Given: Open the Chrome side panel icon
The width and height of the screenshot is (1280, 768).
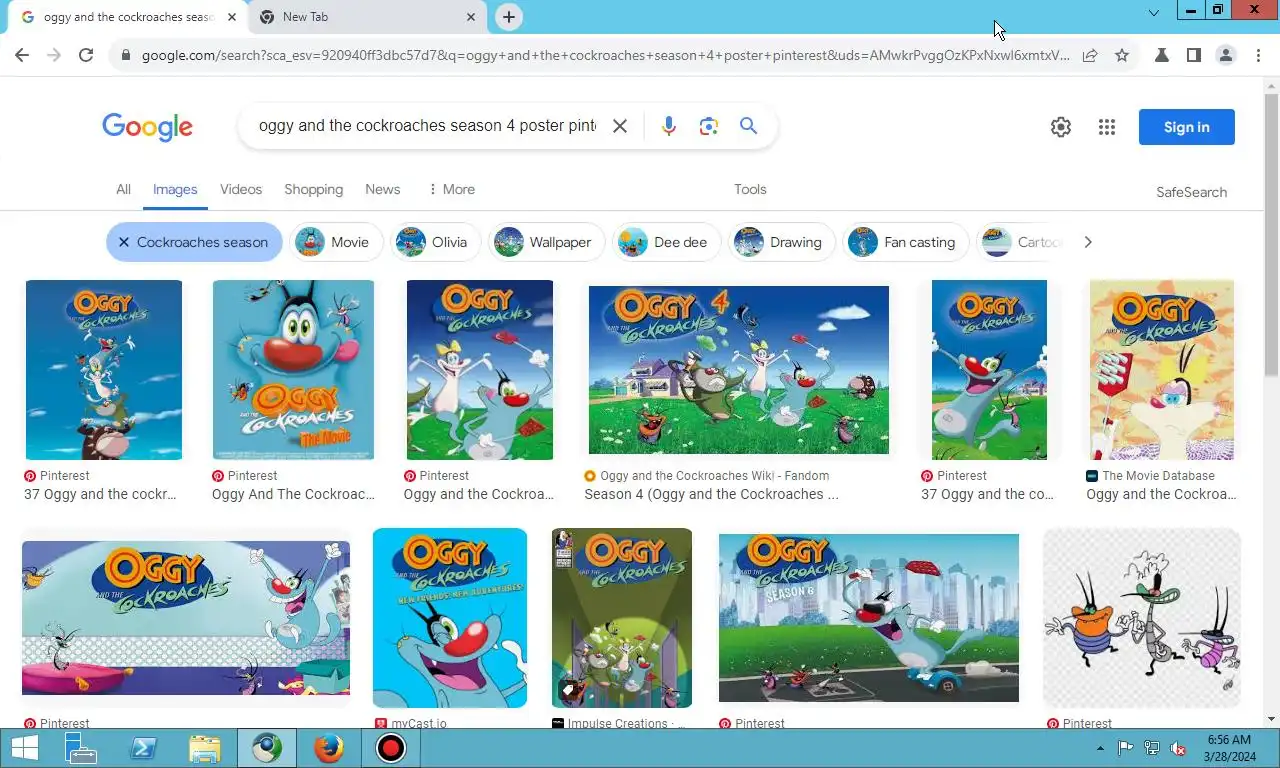Looking at the screenshot, I should pos(1193,56).
